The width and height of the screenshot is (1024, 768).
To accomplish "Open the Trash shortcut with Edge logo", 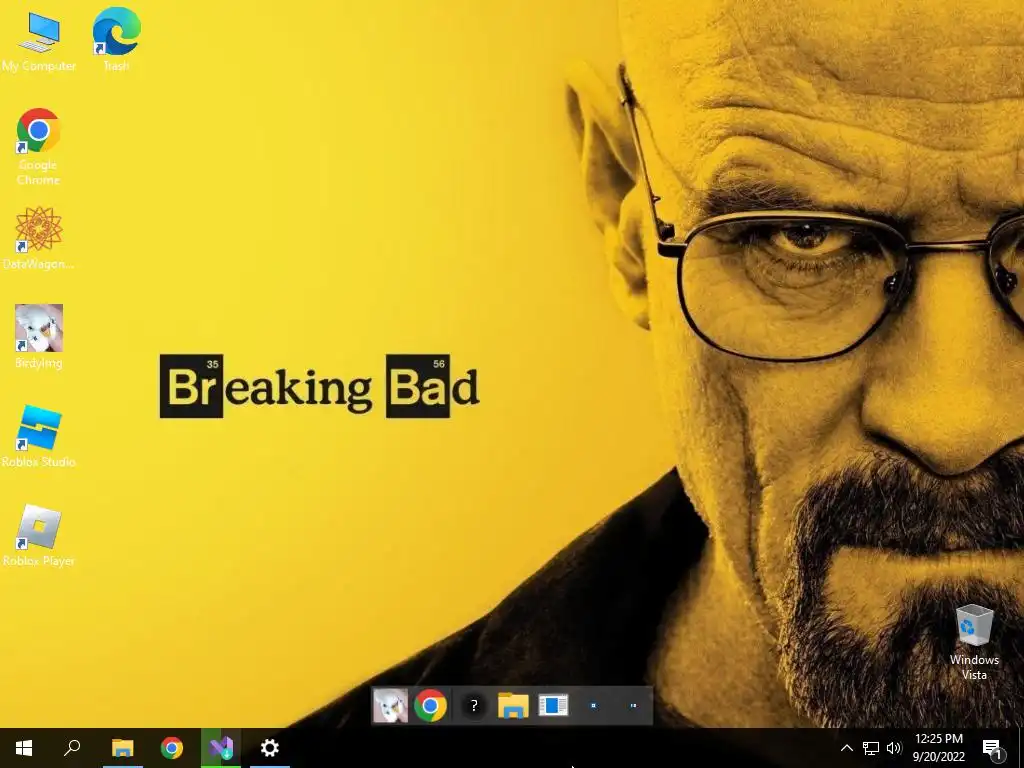I will (x=116, y=39).
